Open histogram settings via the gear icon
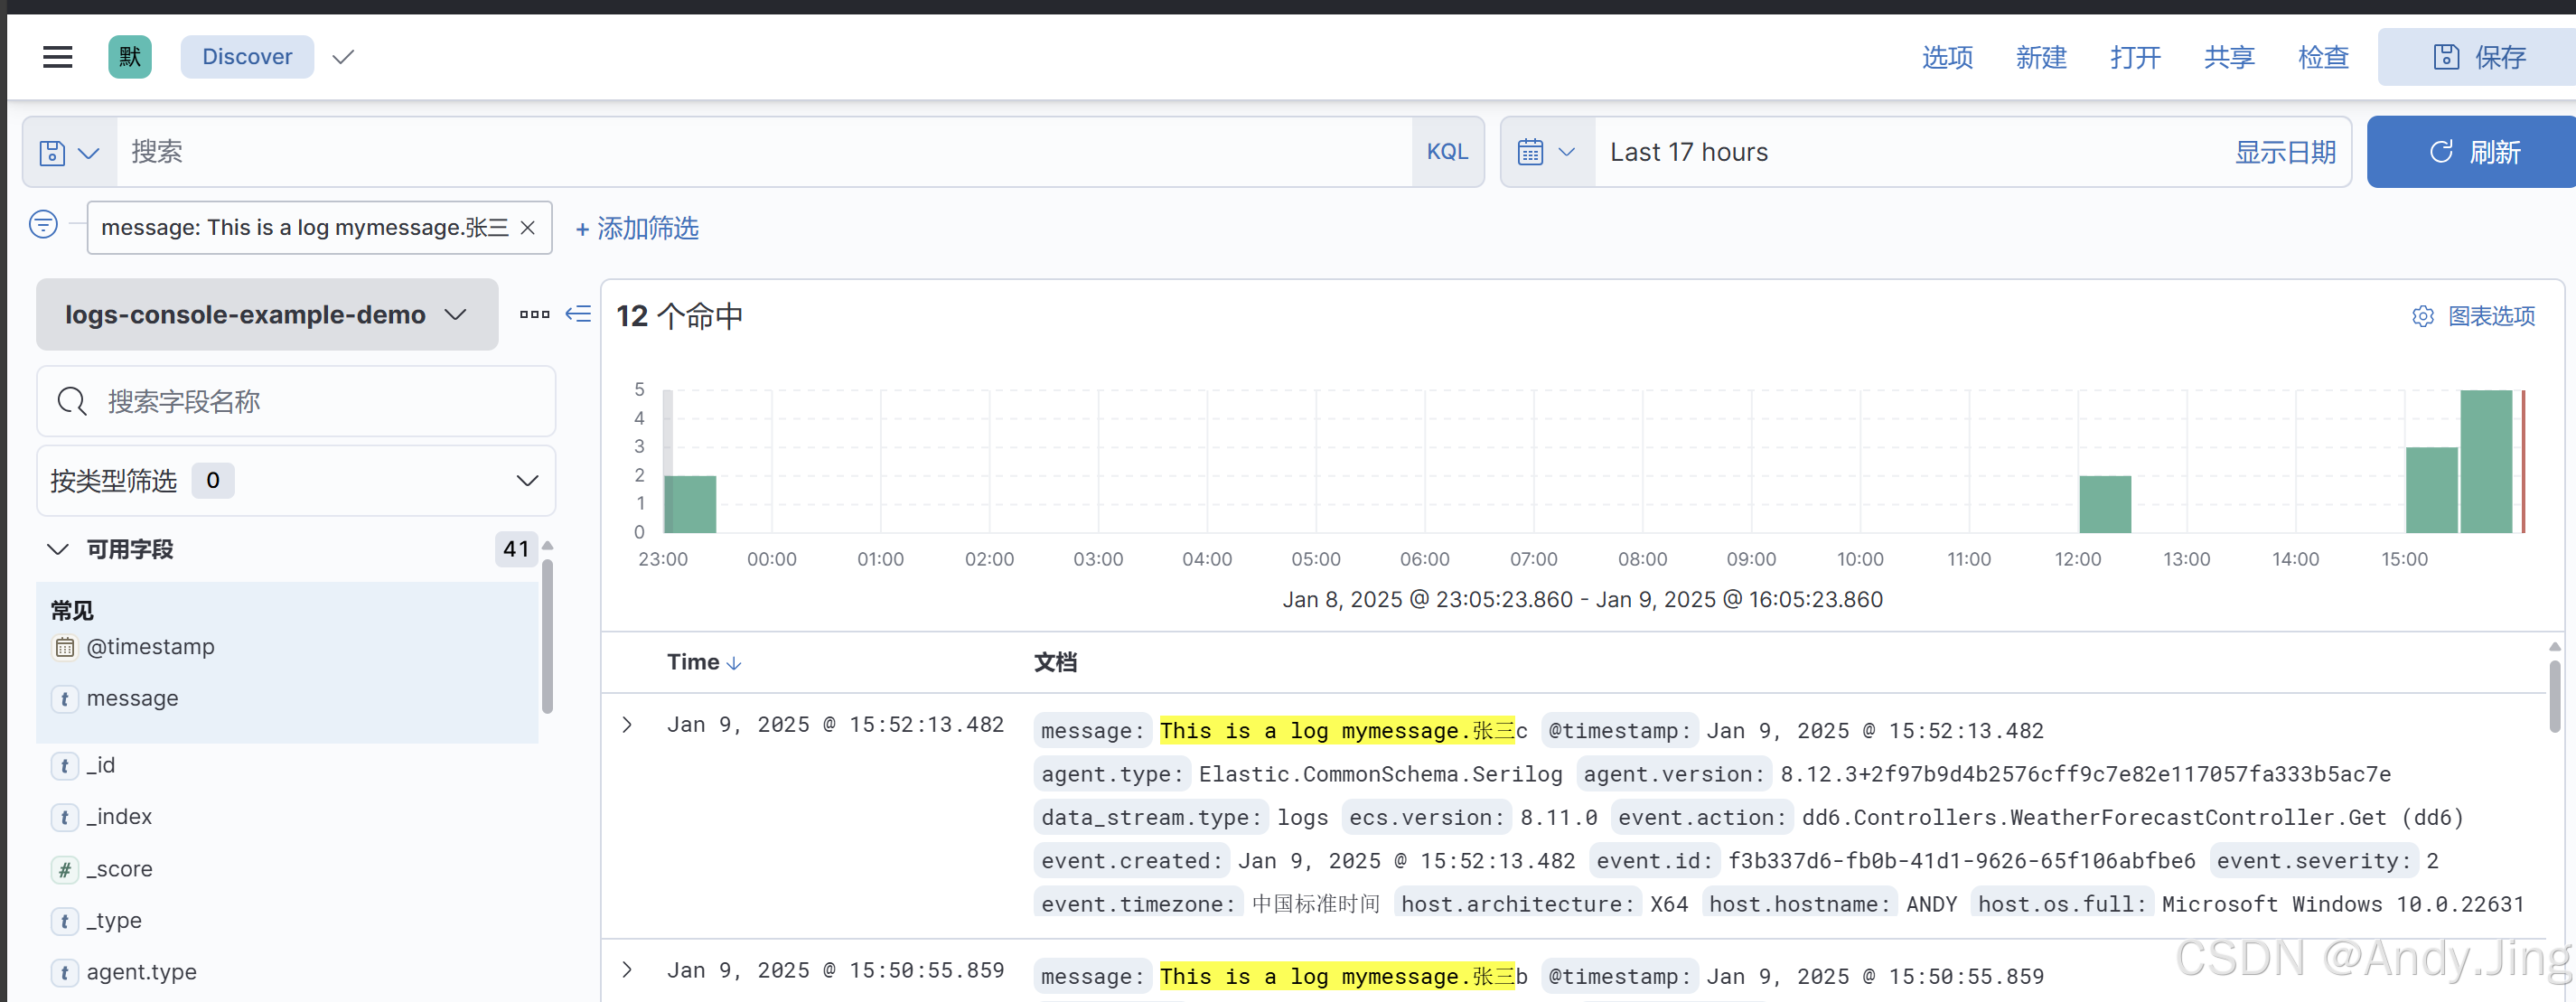The height and width of the screenshot is (1002, 2576). pyautogui.click(x=2423, y=316)
